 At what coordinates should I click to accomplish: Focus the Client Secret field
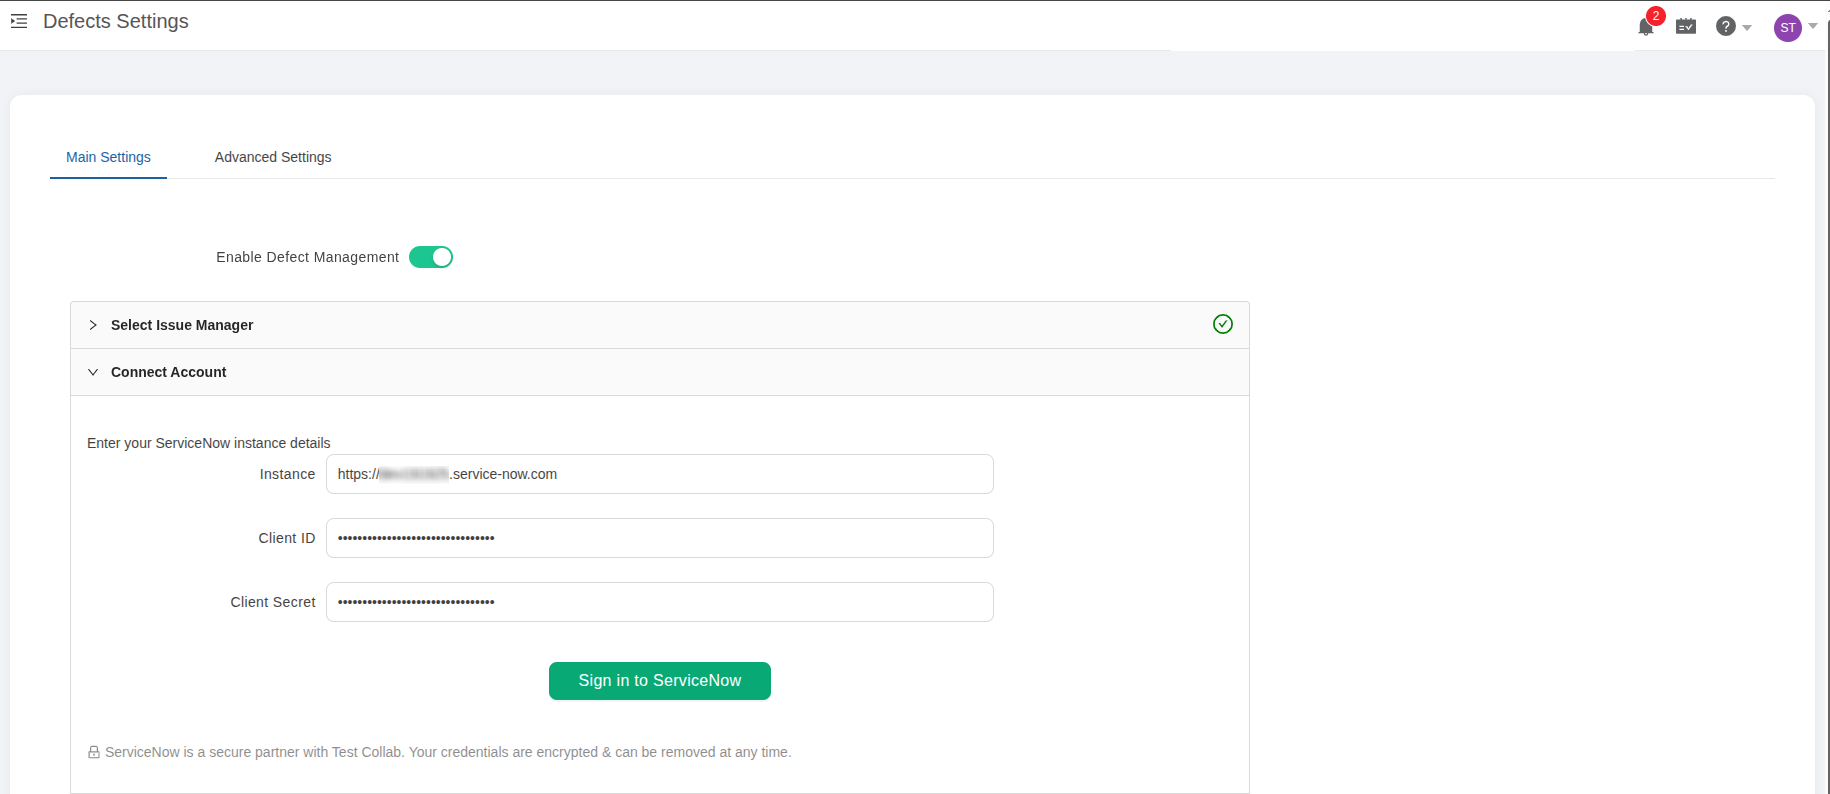point(660,602)
